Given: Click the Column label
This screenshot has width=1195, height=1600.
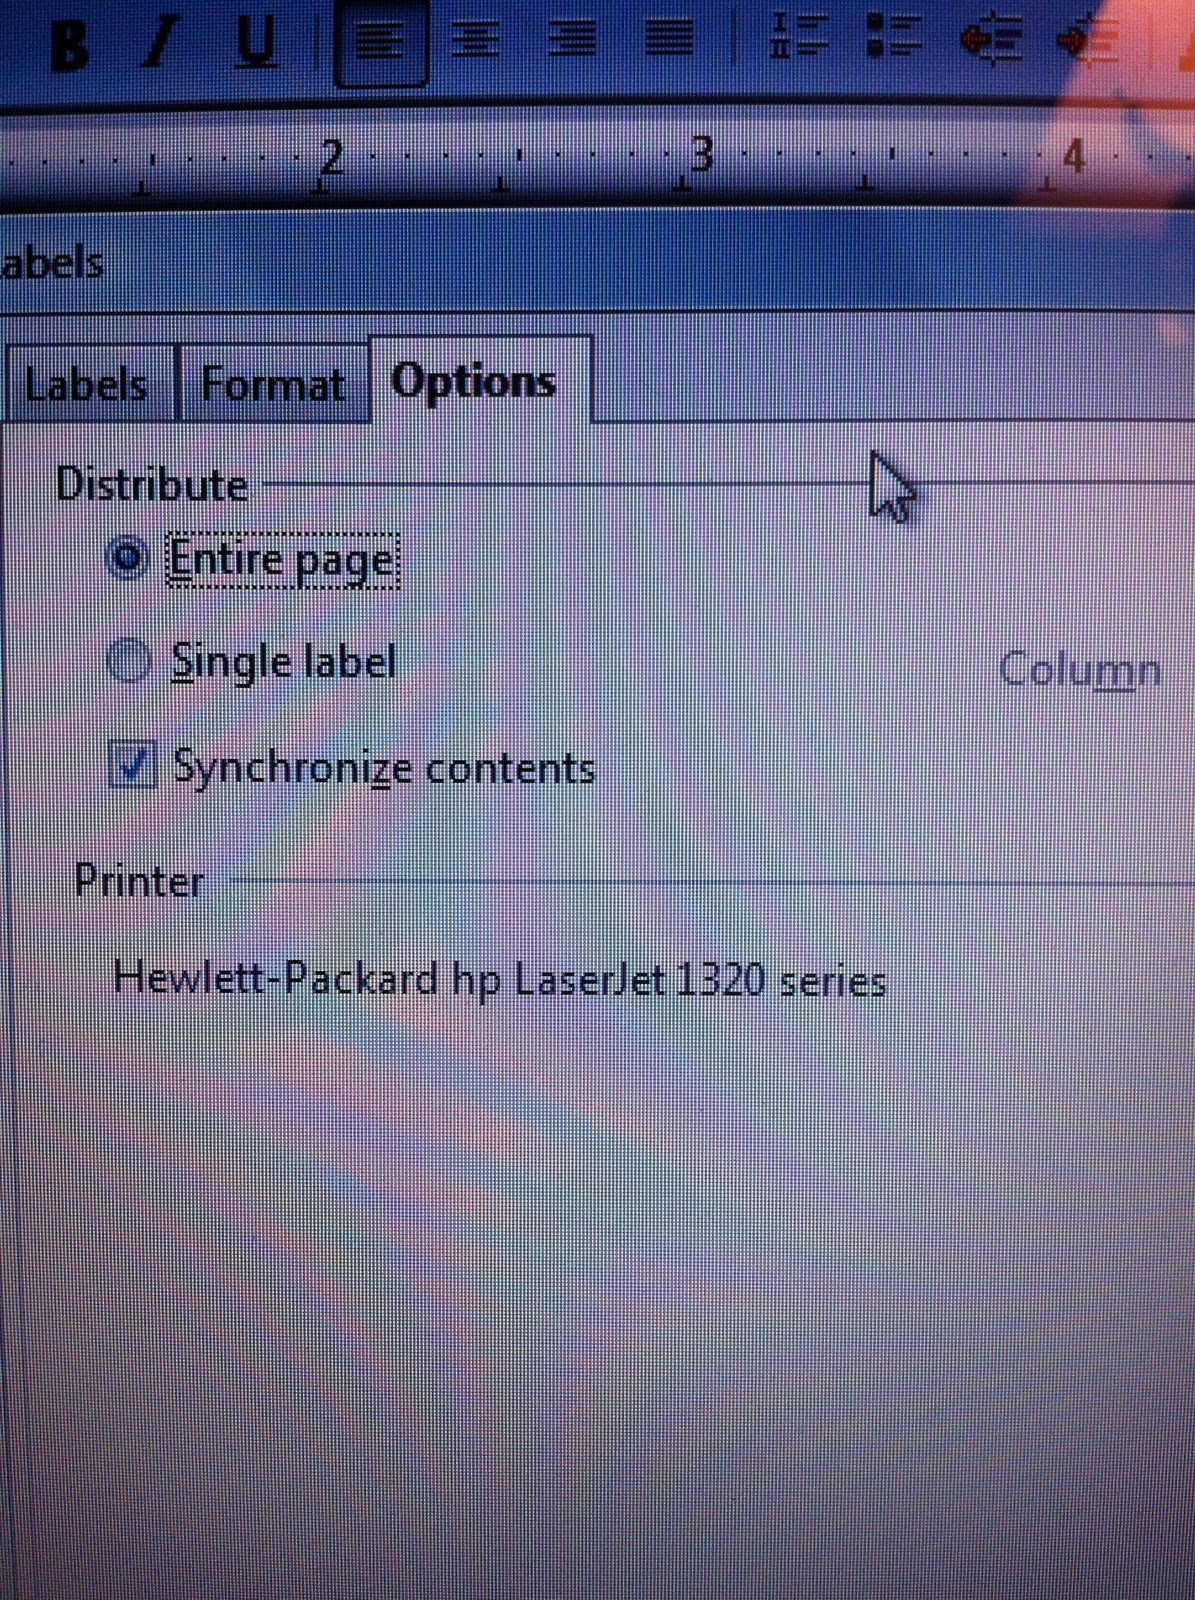Looking at the screenshot, I should [1080, 669].
